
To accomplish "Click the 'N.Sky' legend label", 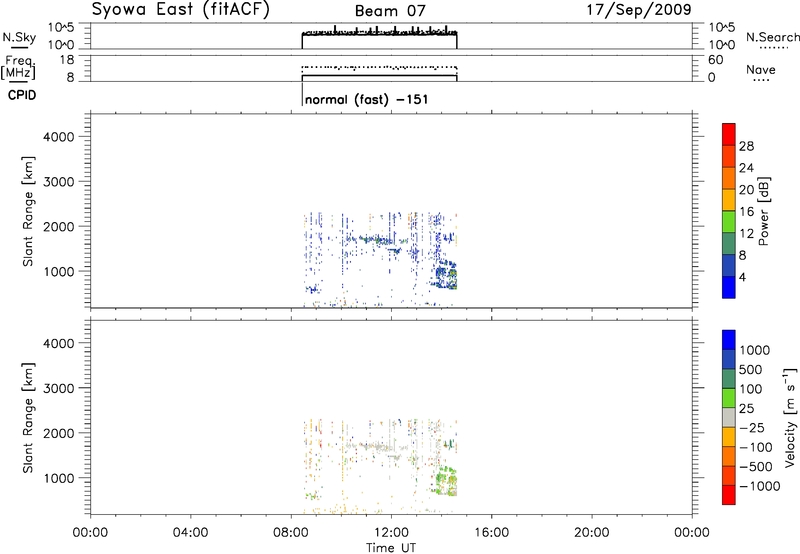I will pos(19,37).
